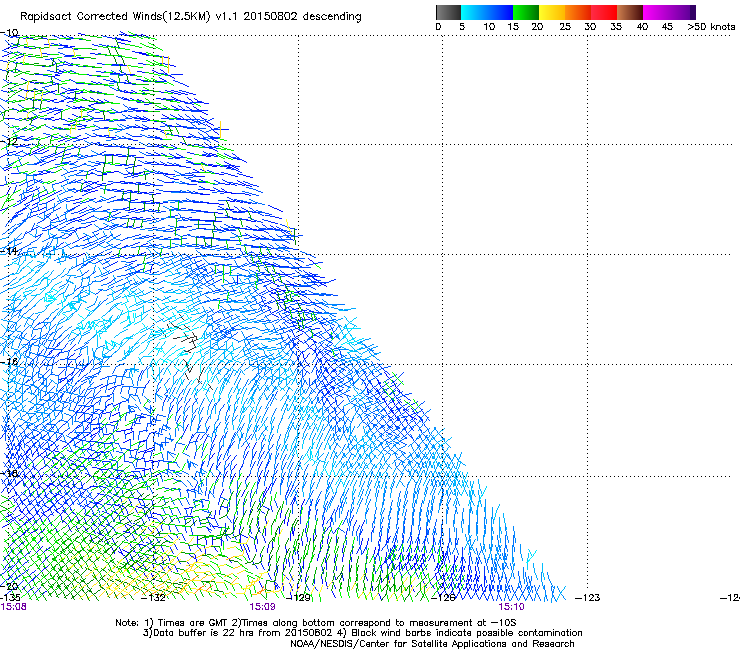Click the purple time stamp '15:10'
This screenshot has height=650, width=740.
point(512,607)
